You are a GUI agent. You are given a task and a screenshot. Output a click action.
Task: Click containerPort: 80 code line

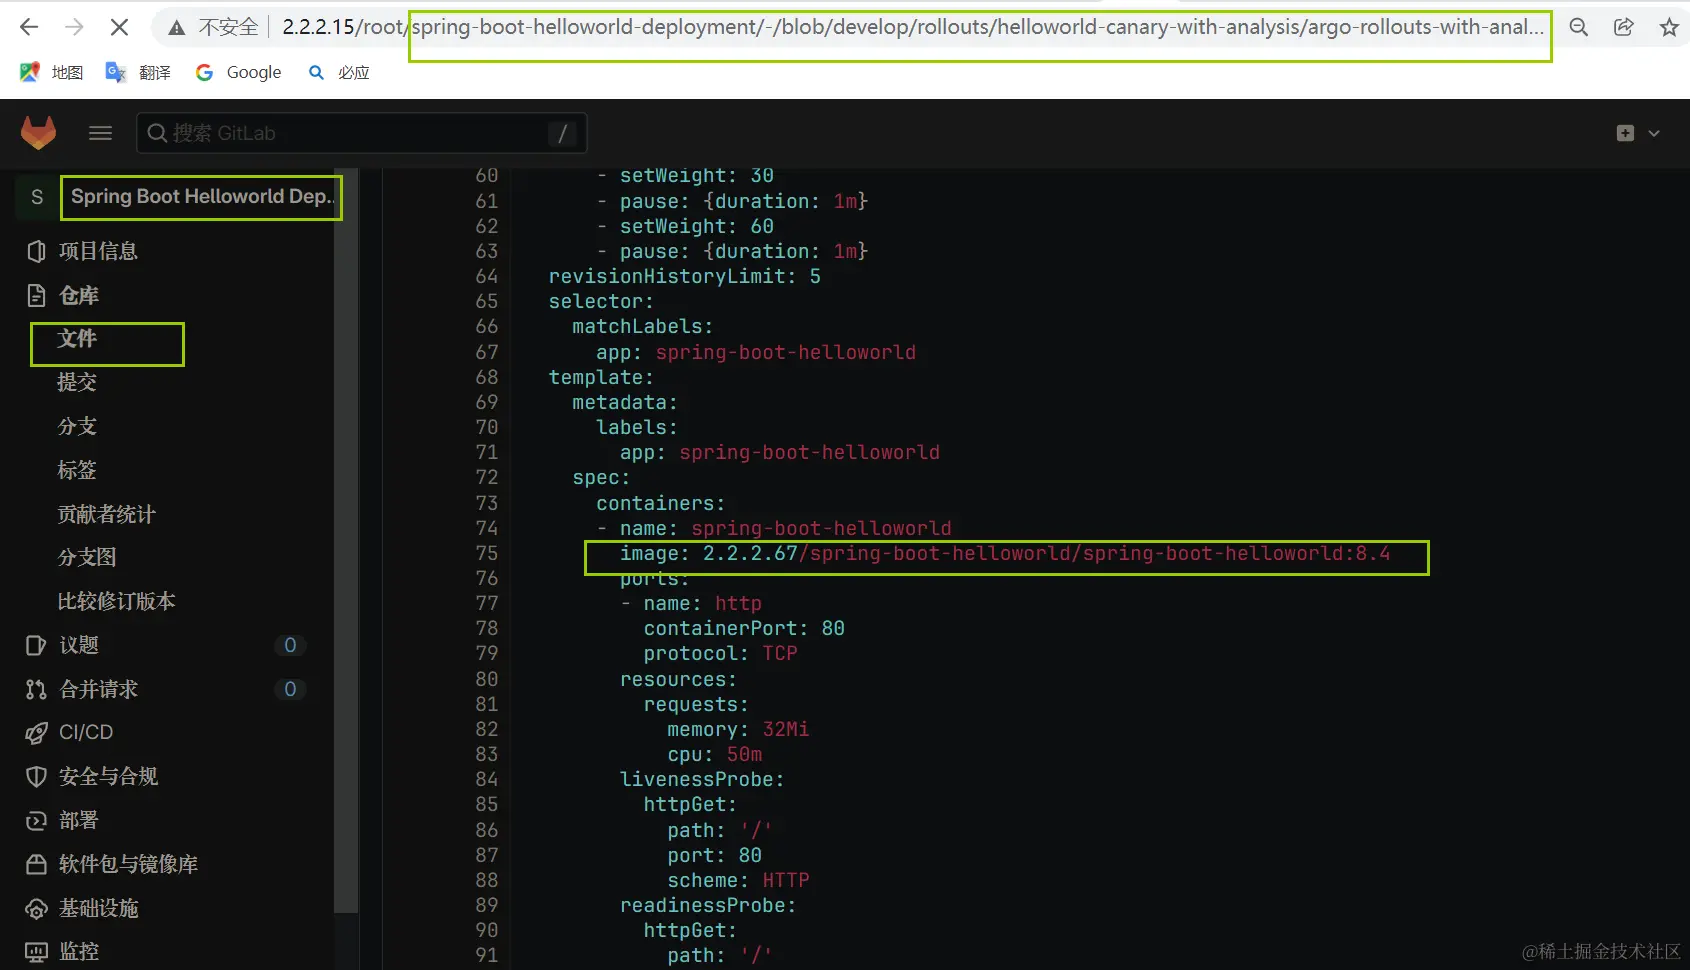744,628
